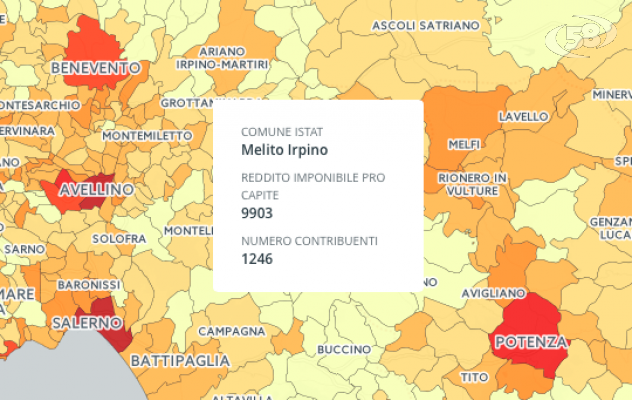Click the REDDITO IMPONIBILE PRO CAPITE heading

pyautogui.click(x=313, y=186)
